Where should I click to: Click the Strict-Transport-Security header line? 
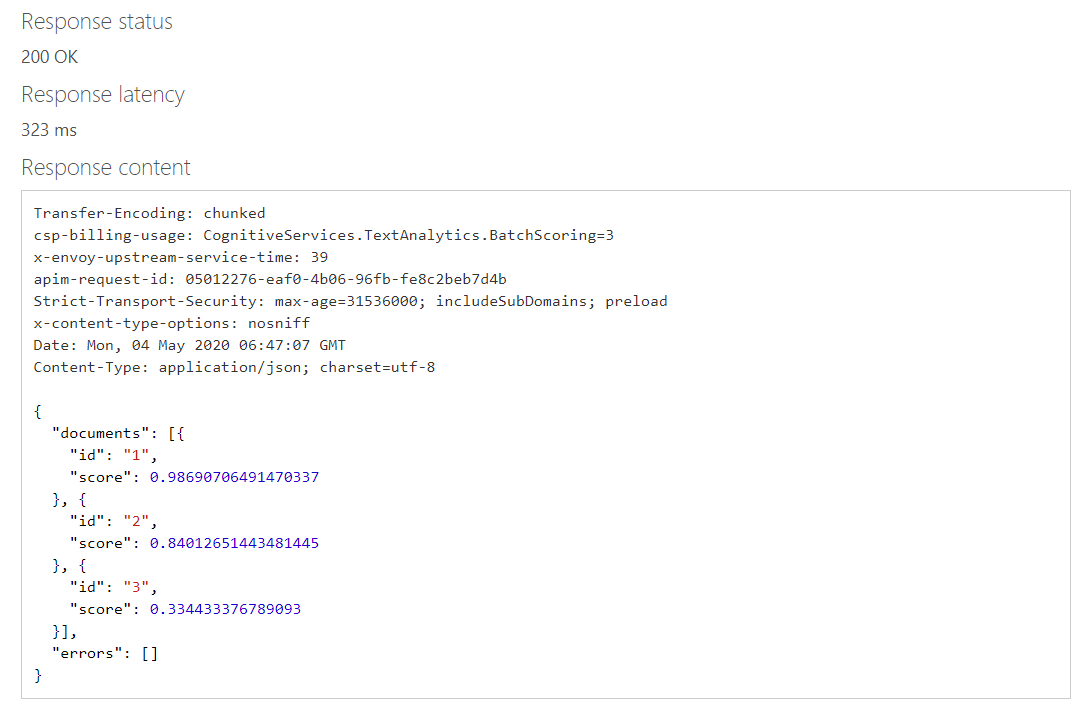tap(350, 301)
